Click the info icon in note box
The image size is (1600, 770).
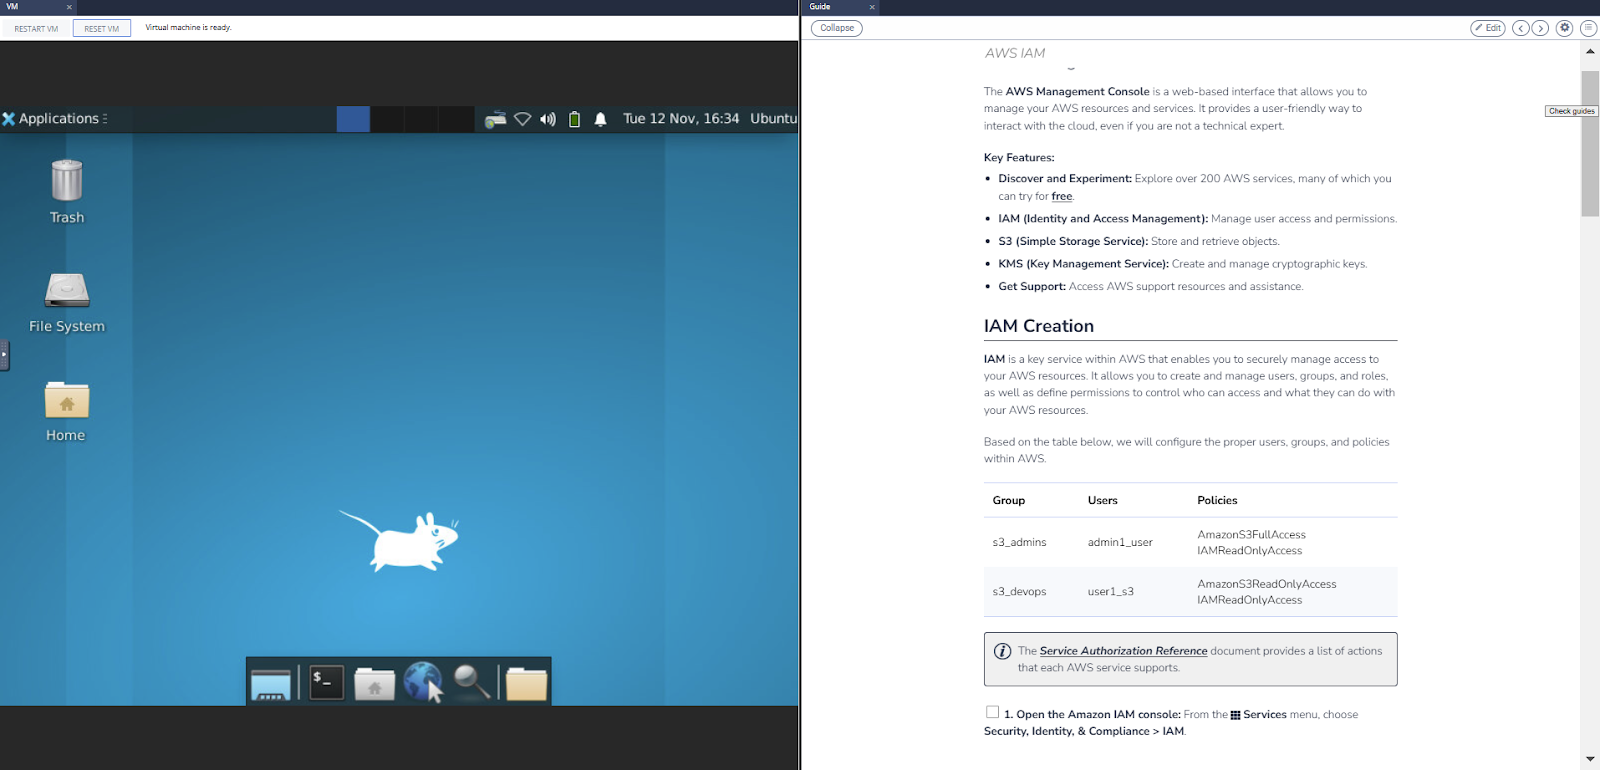[1002, 651]
